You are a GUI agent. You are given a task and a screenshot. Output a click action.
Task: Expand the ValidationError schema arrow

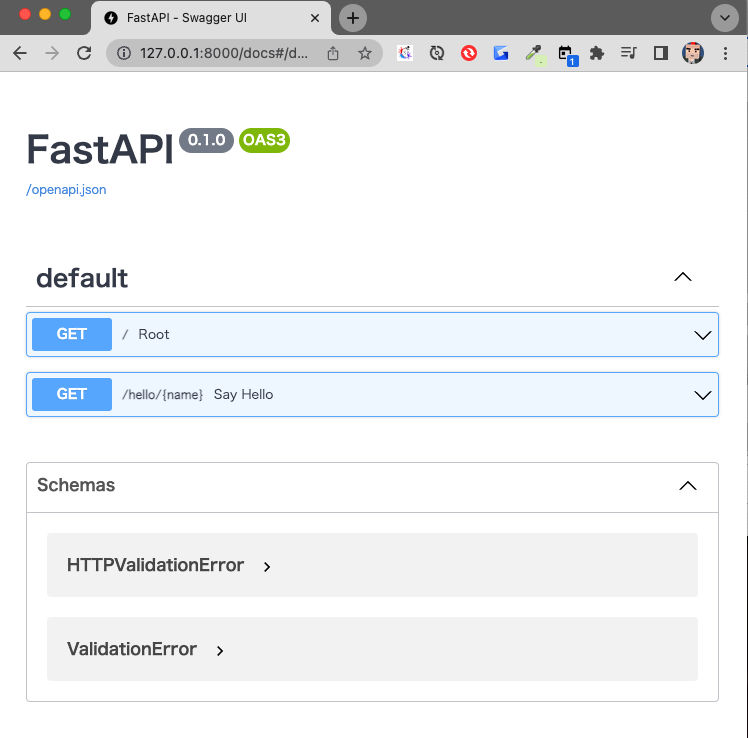click(220, 651)
